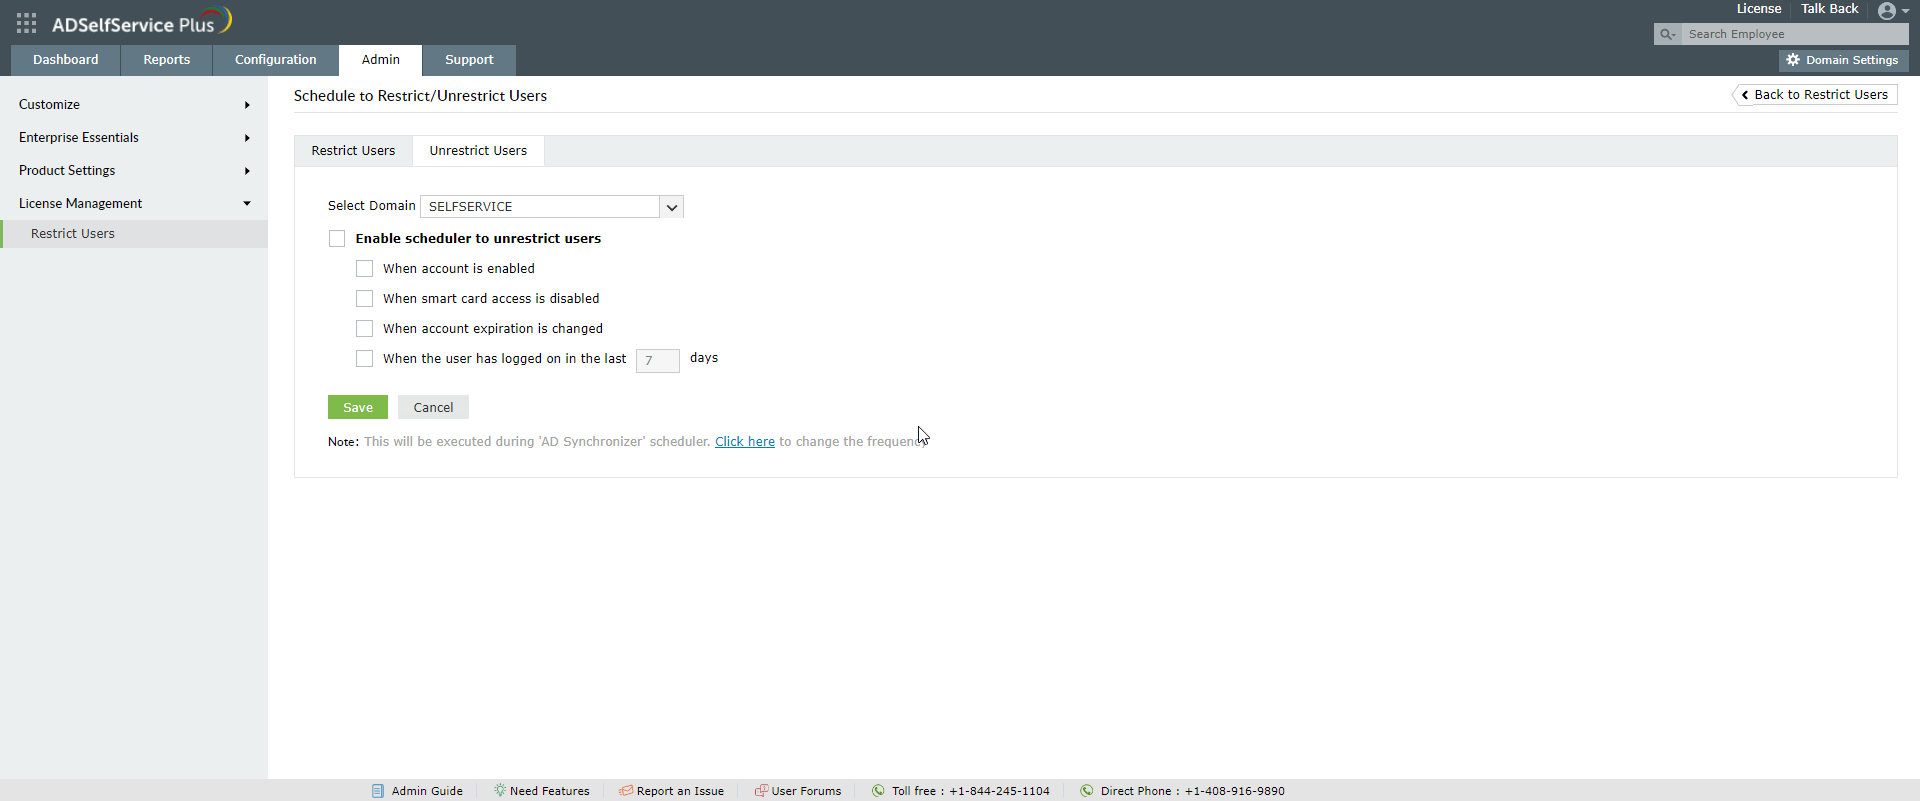Follow the 'Click here' frequency link
Screen dimensions: 1920x801
point(745,442)
